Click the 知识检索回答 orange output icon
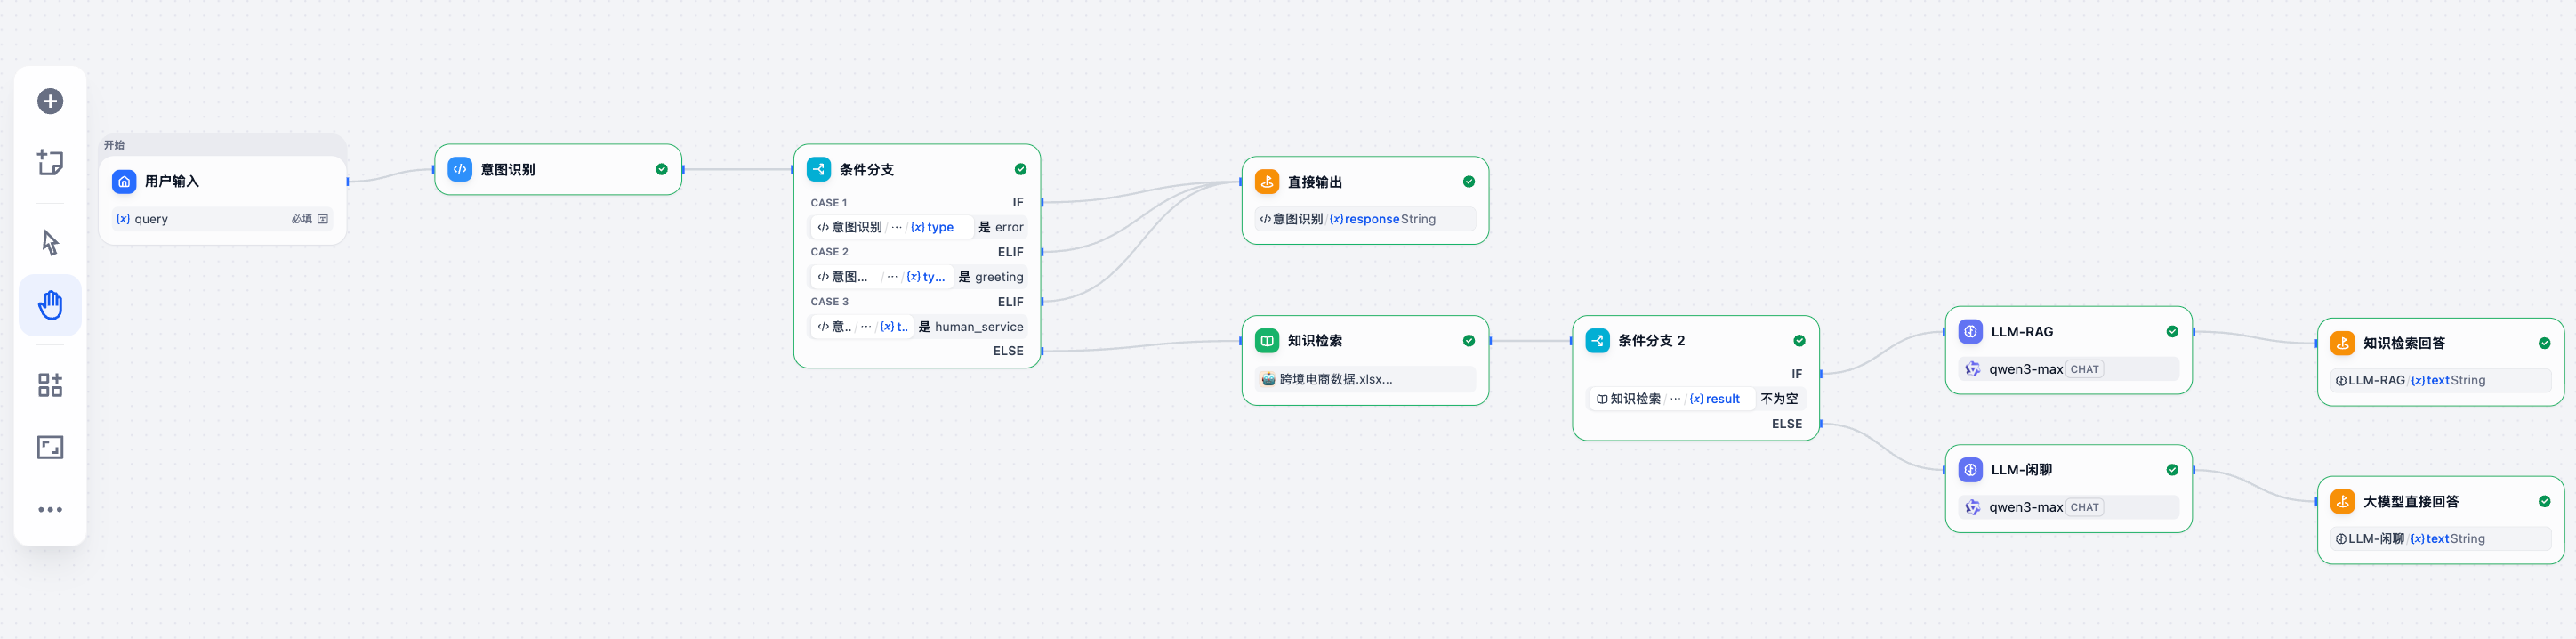This screenshot has width=2576, height=639. 2342,343
